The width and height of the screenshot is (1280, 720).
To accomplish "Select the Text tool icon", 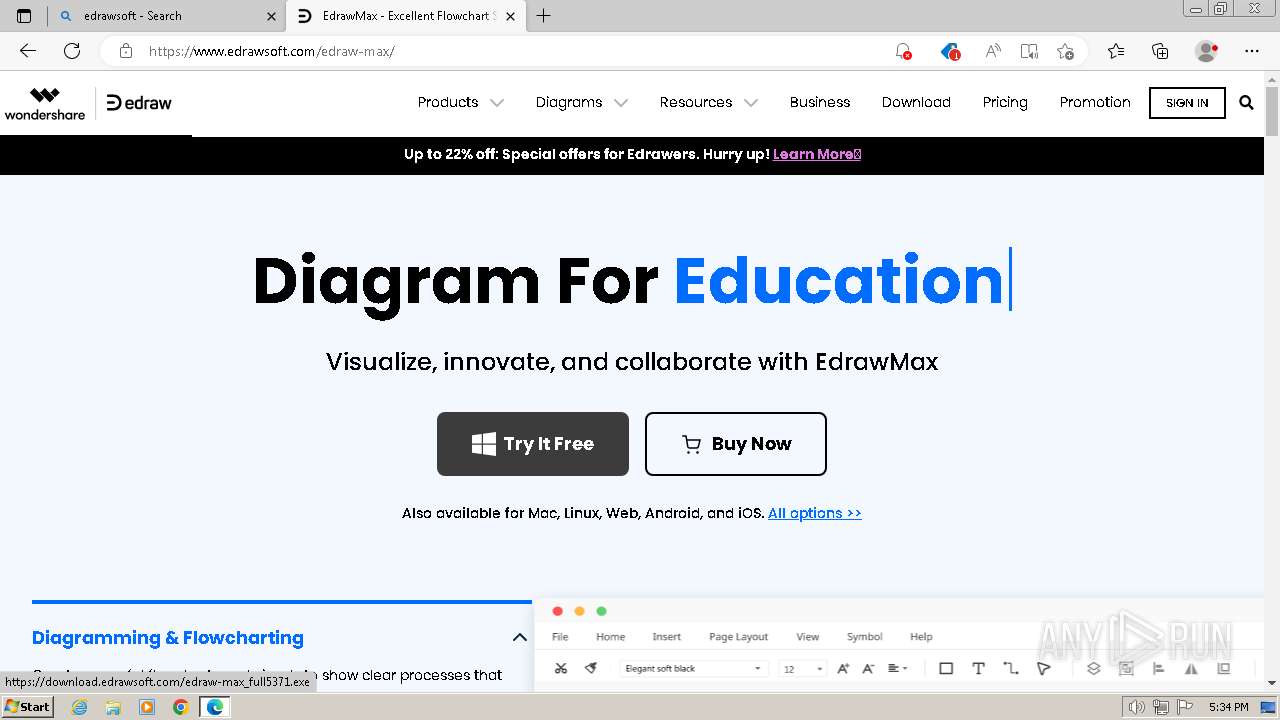I will [978, 668].
